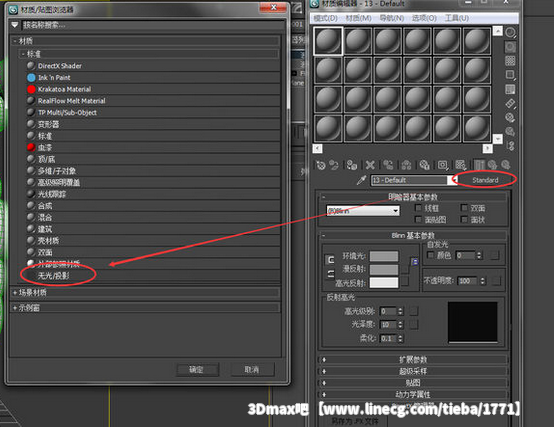The width and height of the screenshot is (560, 428).
Task: Expand the 场景材质 group in browser
Action: pyautogui.click(x=145, y=293)
